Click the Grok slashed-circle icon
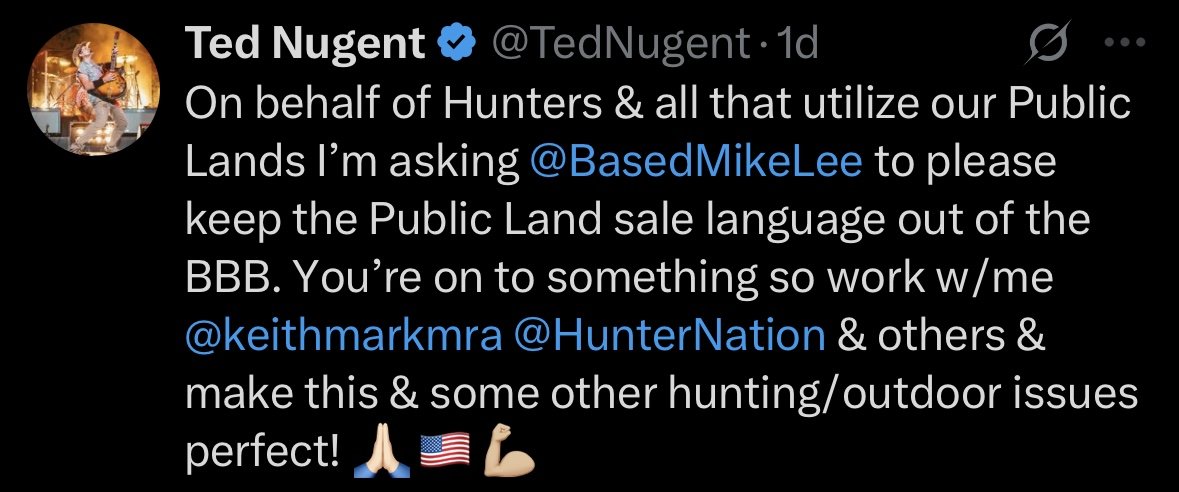 pos(1049,44)
